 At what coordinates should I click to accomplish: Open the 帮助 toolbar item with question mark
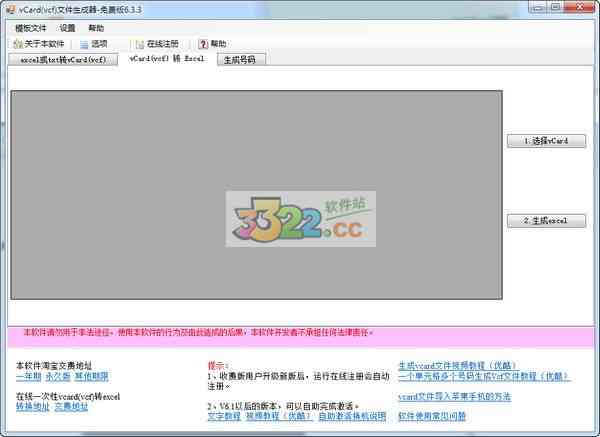pos(212,44)
